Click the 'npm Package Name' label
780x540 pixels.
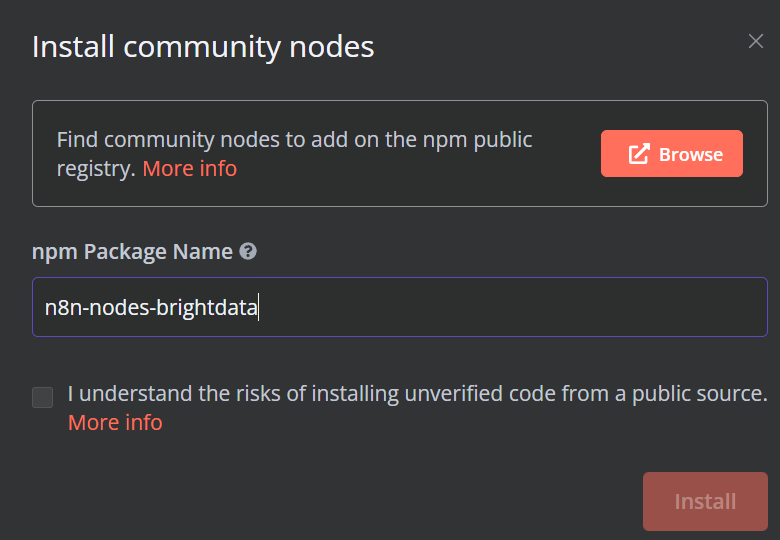pos(132,252)
